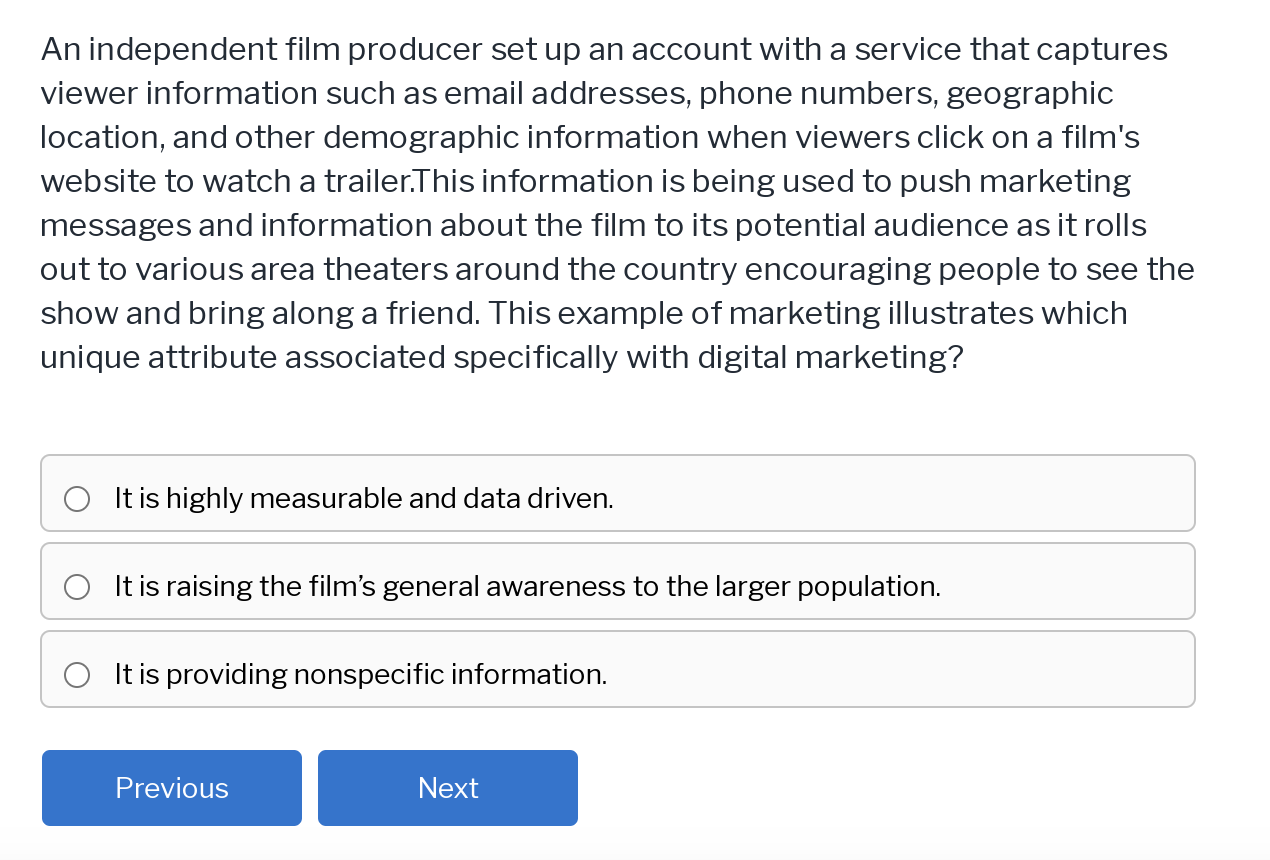Image resolution: width=1270 pixels, height=860 pixels.
Task: Click the third answer option card
Action: (617, 668)
